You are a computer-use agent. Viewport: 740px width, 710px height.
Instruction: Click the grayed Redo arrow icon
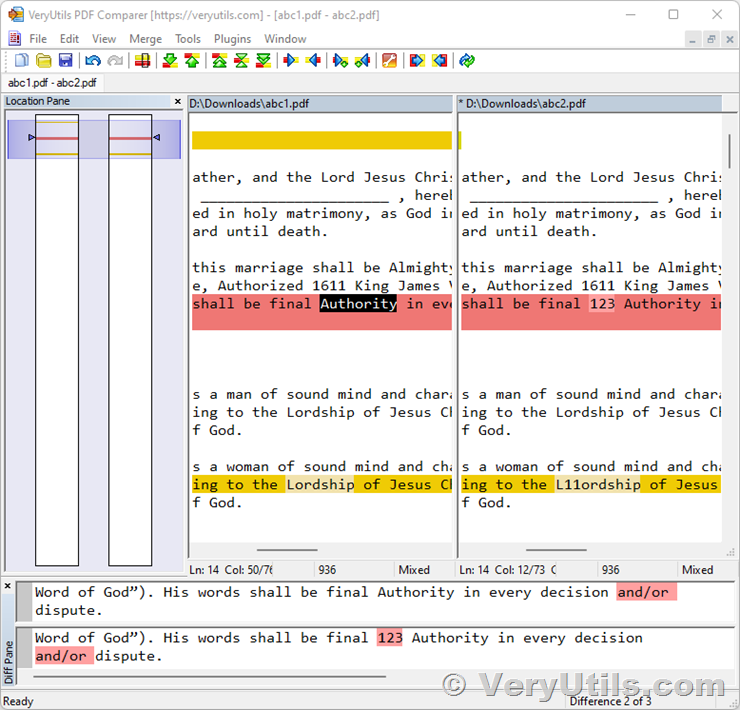[x=115, y=60]
